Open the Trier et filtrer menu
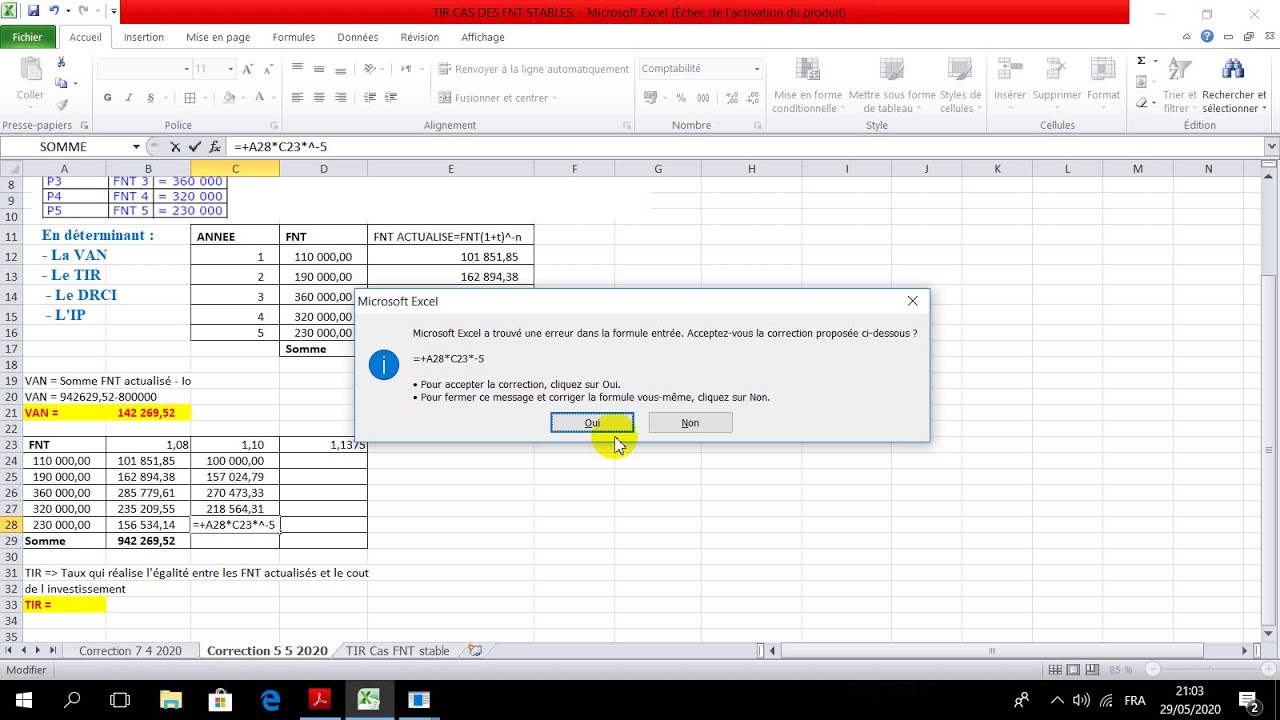Image resolution: width=1280 pixels, height=720 pixels. pyautogui.click(x=1181, y=85)
